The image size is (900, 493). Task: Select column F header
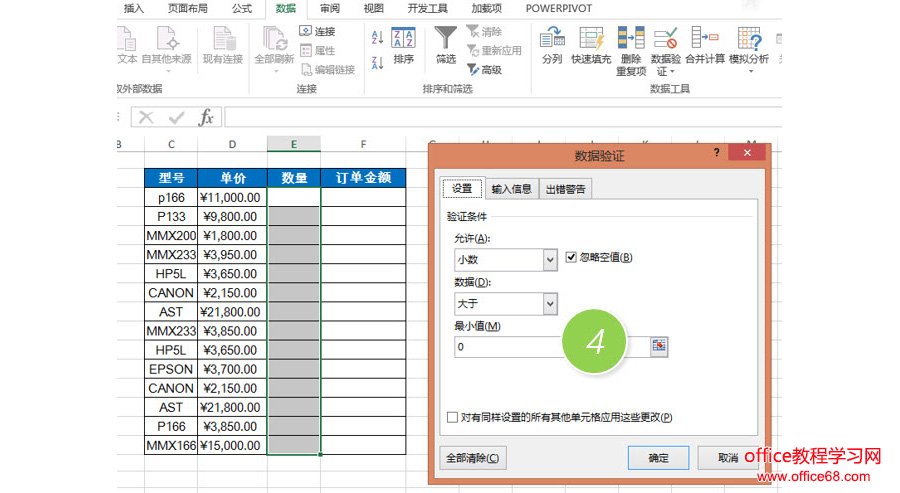coord(363,144)
